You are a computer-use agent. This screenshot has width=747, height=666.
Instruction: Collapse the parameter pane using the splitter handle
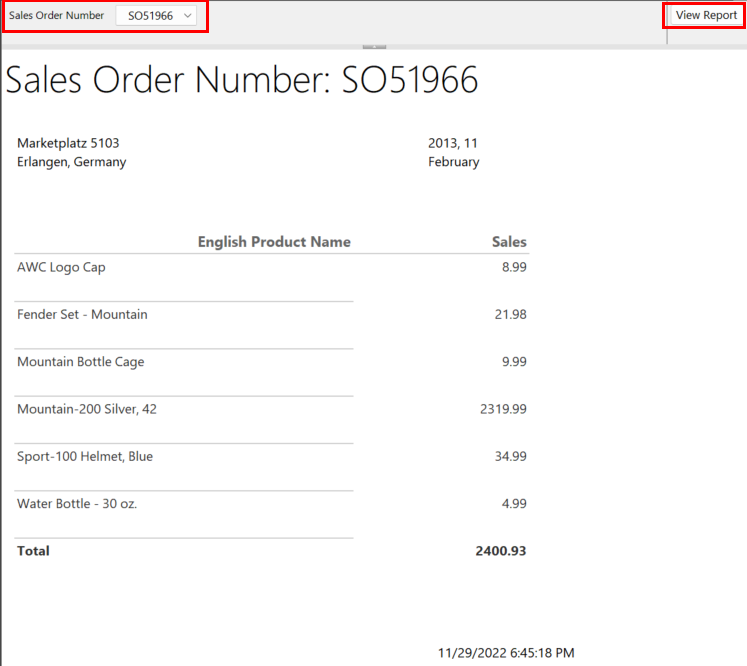coord(373,46)
